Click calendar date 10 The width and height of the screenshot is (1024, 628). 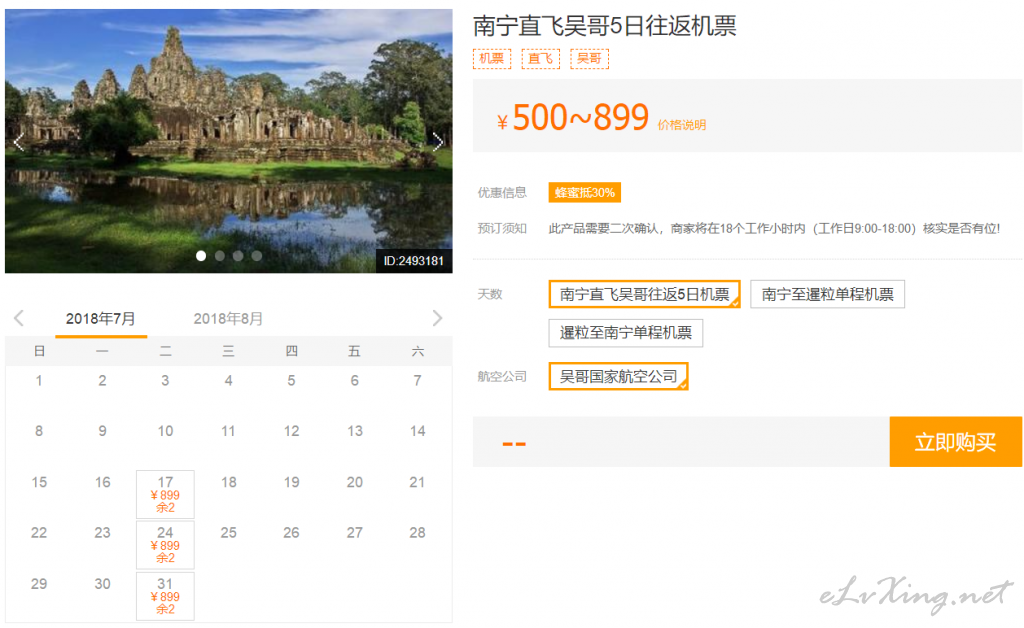coord(165,431)
